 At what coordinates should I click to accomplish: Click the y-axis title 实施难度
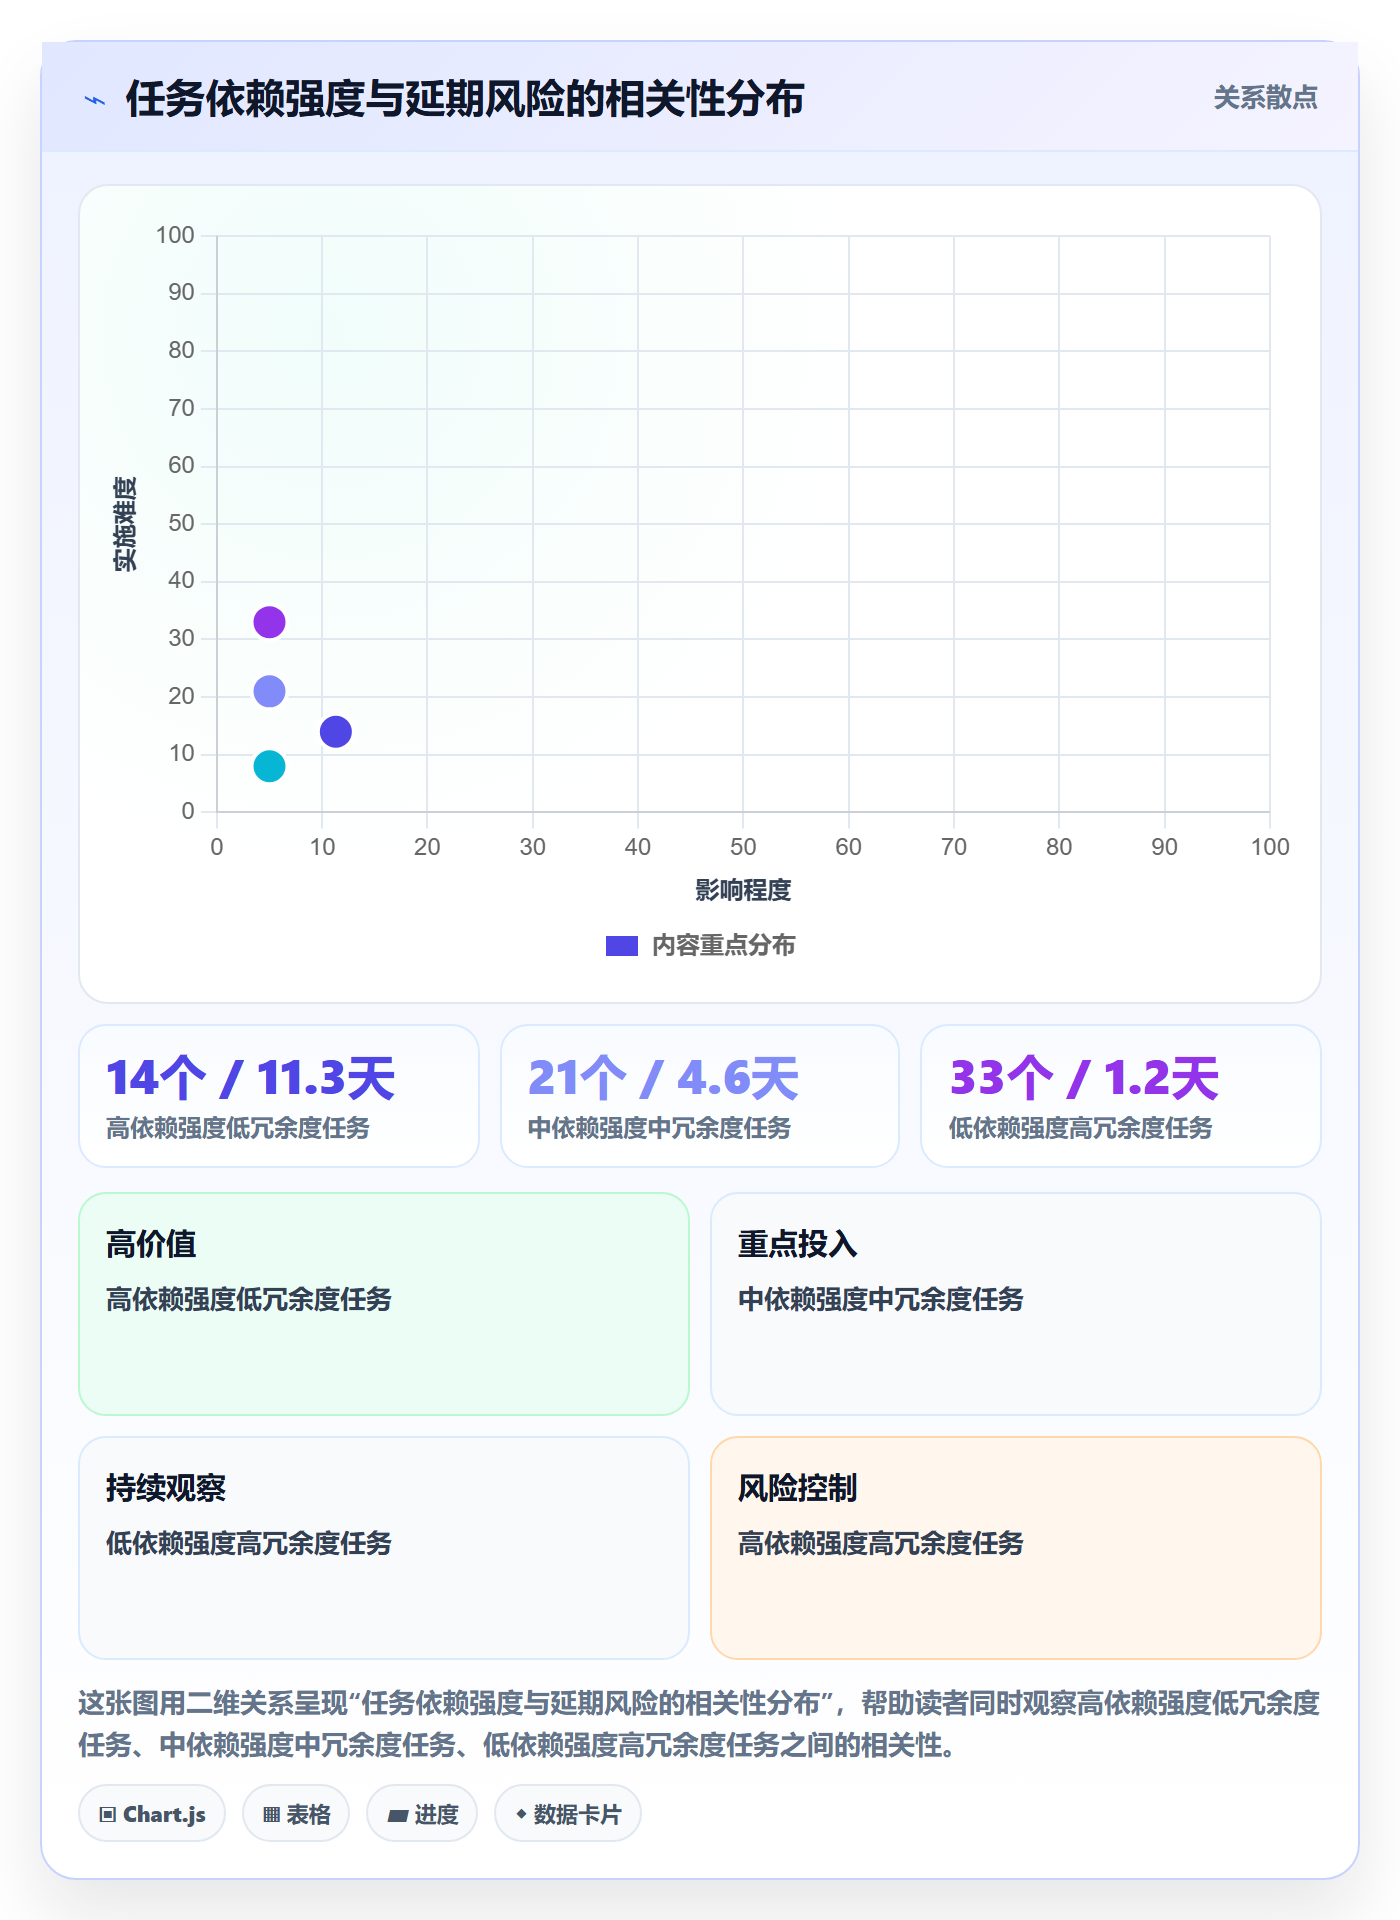(x=124, y=524)
